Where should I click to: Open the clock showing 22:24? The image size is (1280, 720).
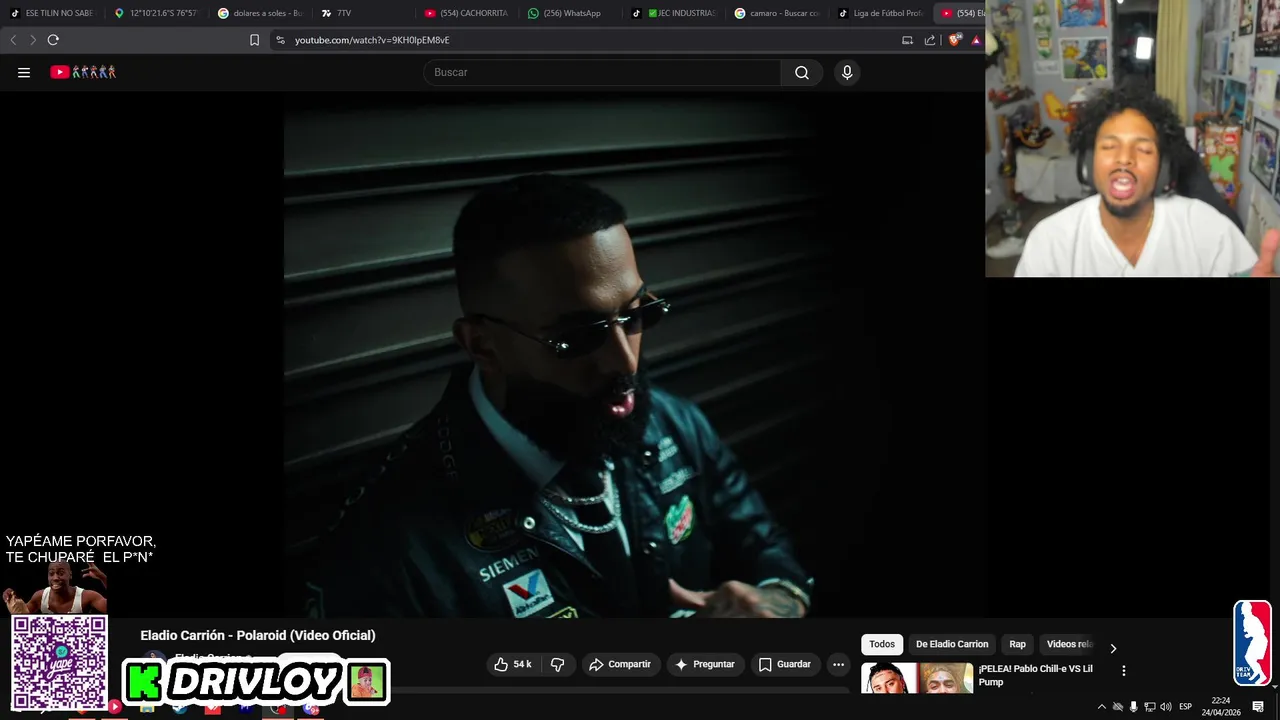(1222, 707)
